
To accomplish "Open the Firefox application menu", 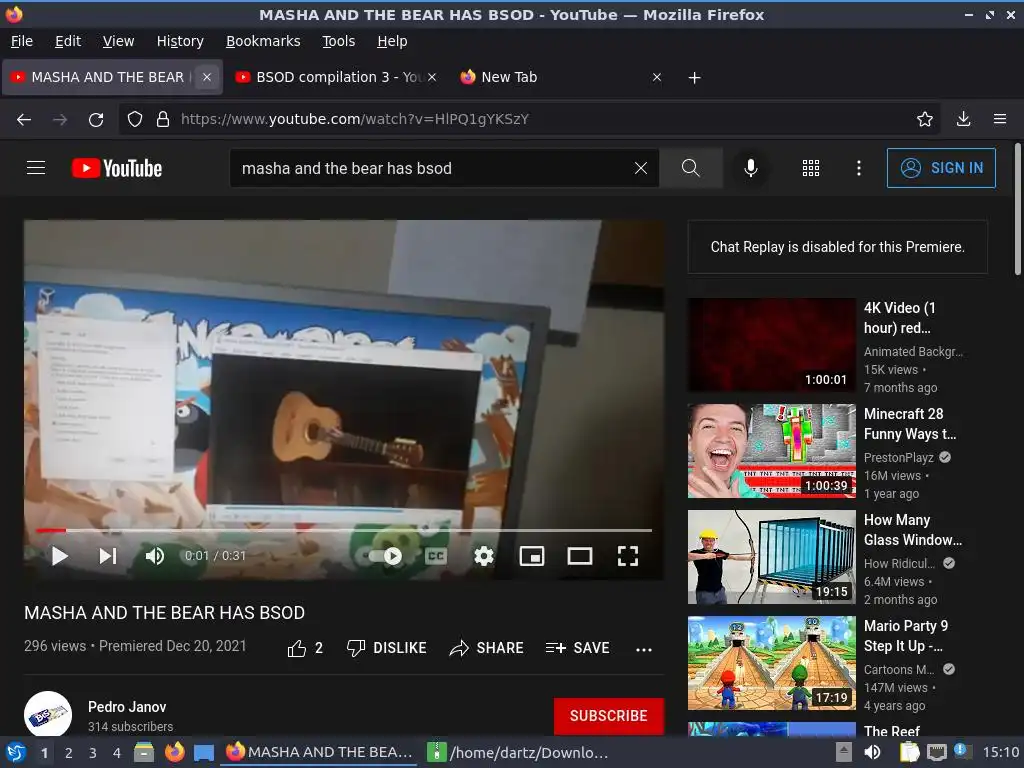I will coord(999,119).
